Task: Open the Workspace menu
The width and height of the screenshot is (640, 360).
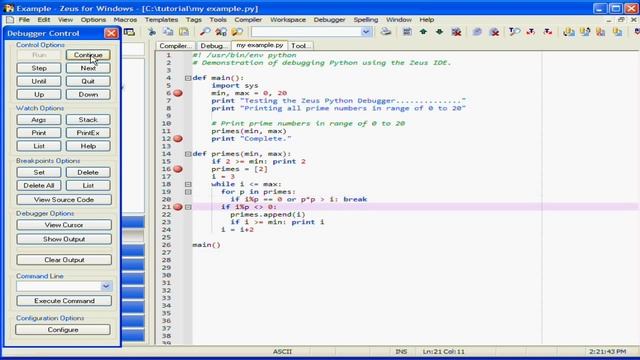Action: click(x=288, y=20)
